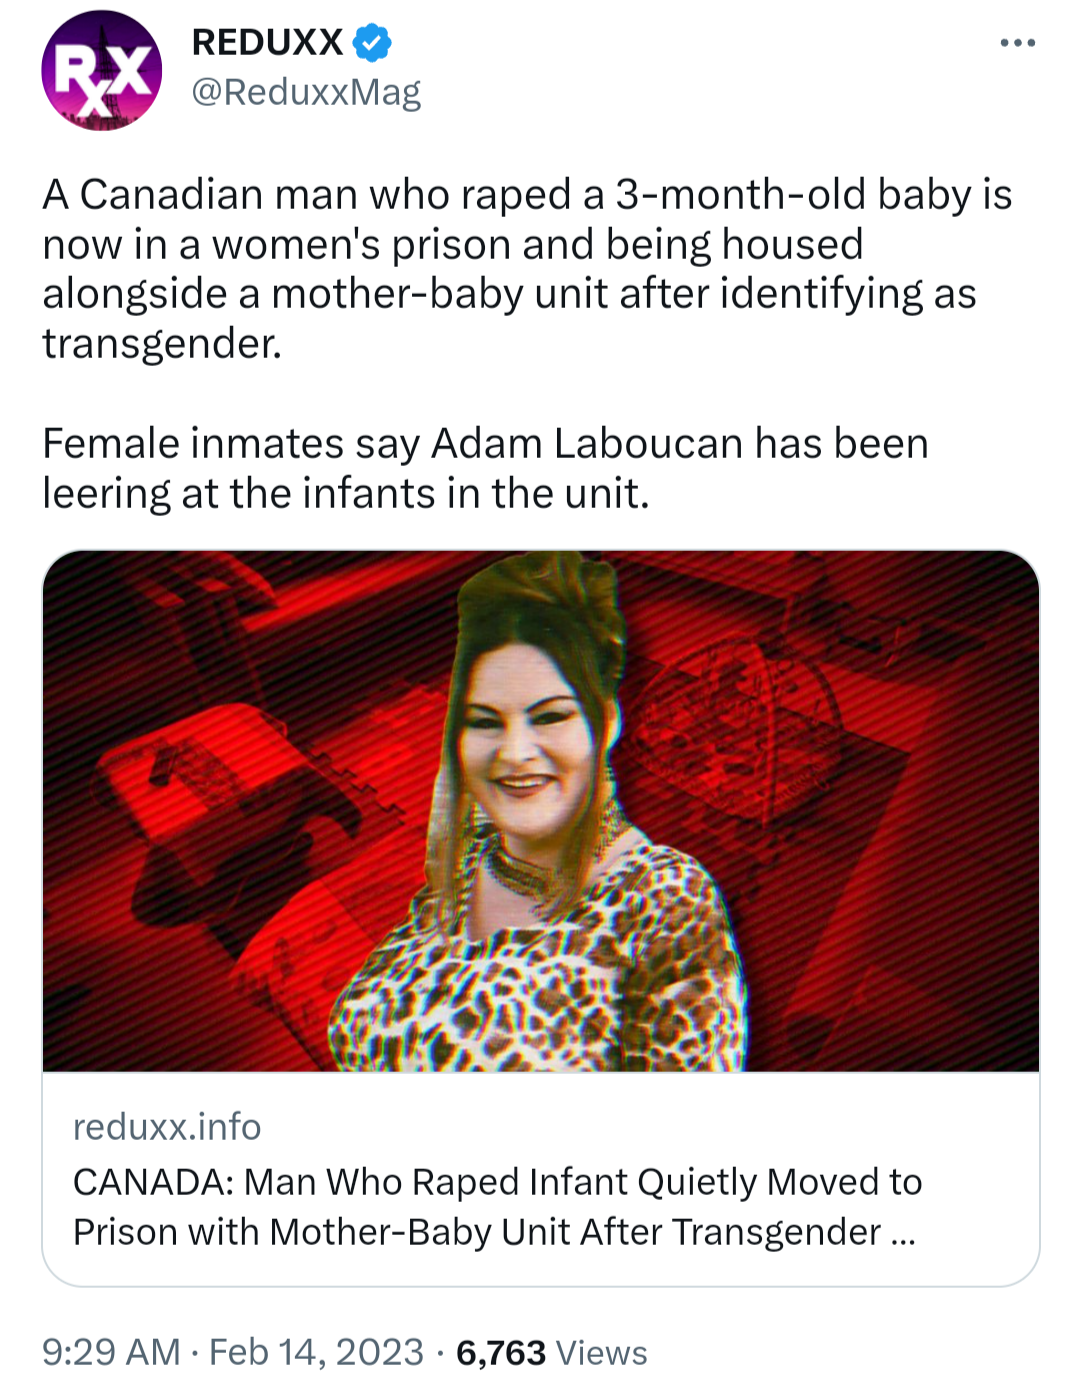The height and width of the screenshot is (1395, 1080).
Task: Click the tweet line starting "now in a"
Action: 452,245
